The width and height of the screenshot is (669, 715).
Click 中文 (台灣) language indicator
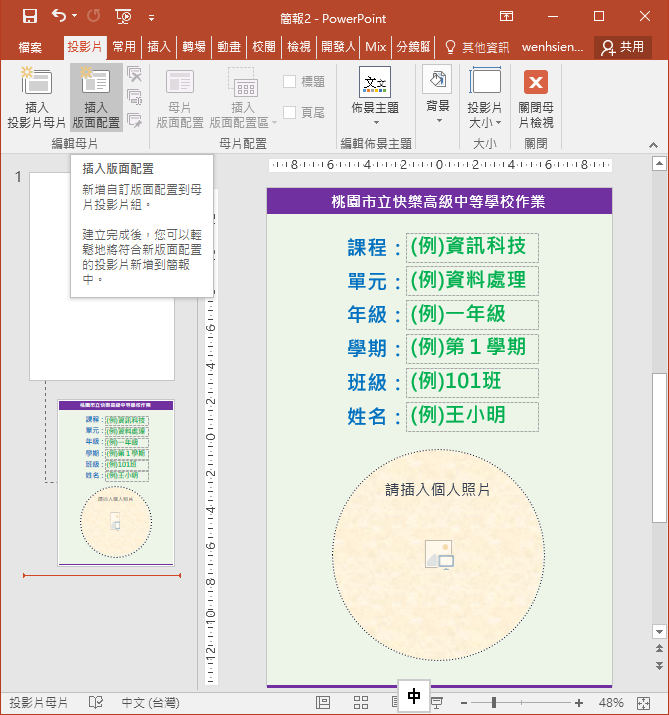point(150,703)
